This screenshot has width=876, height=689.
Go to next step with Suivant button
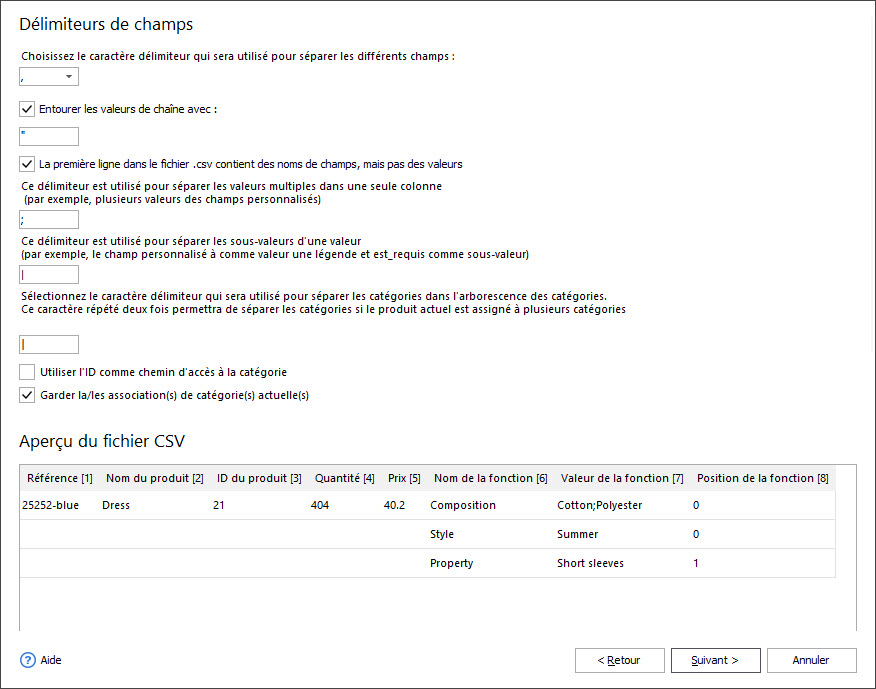716,661
